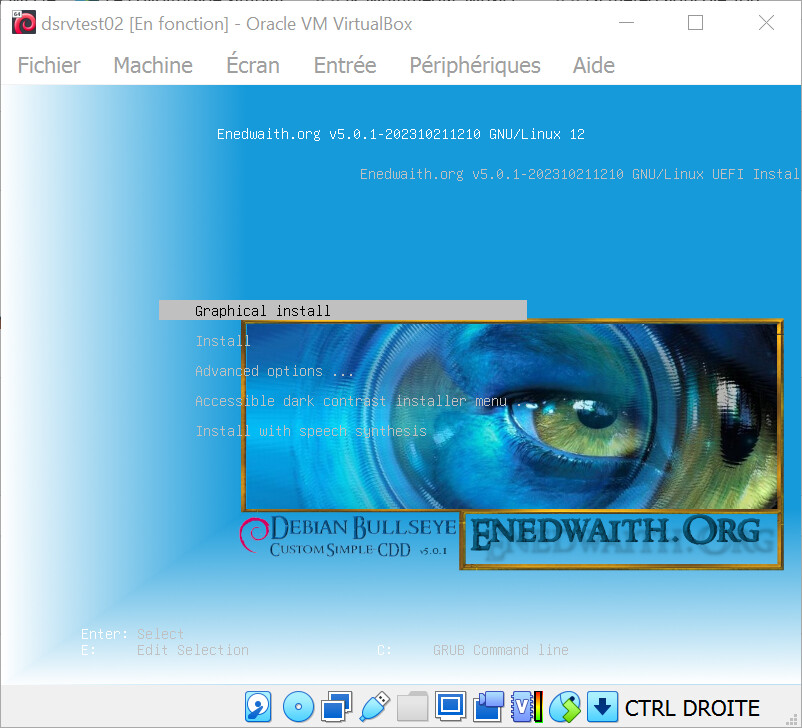Click the Debian Bullseye Custom Simple-CDD logo
The height and width of the screenshot is (728, 802).
[349, 536]
